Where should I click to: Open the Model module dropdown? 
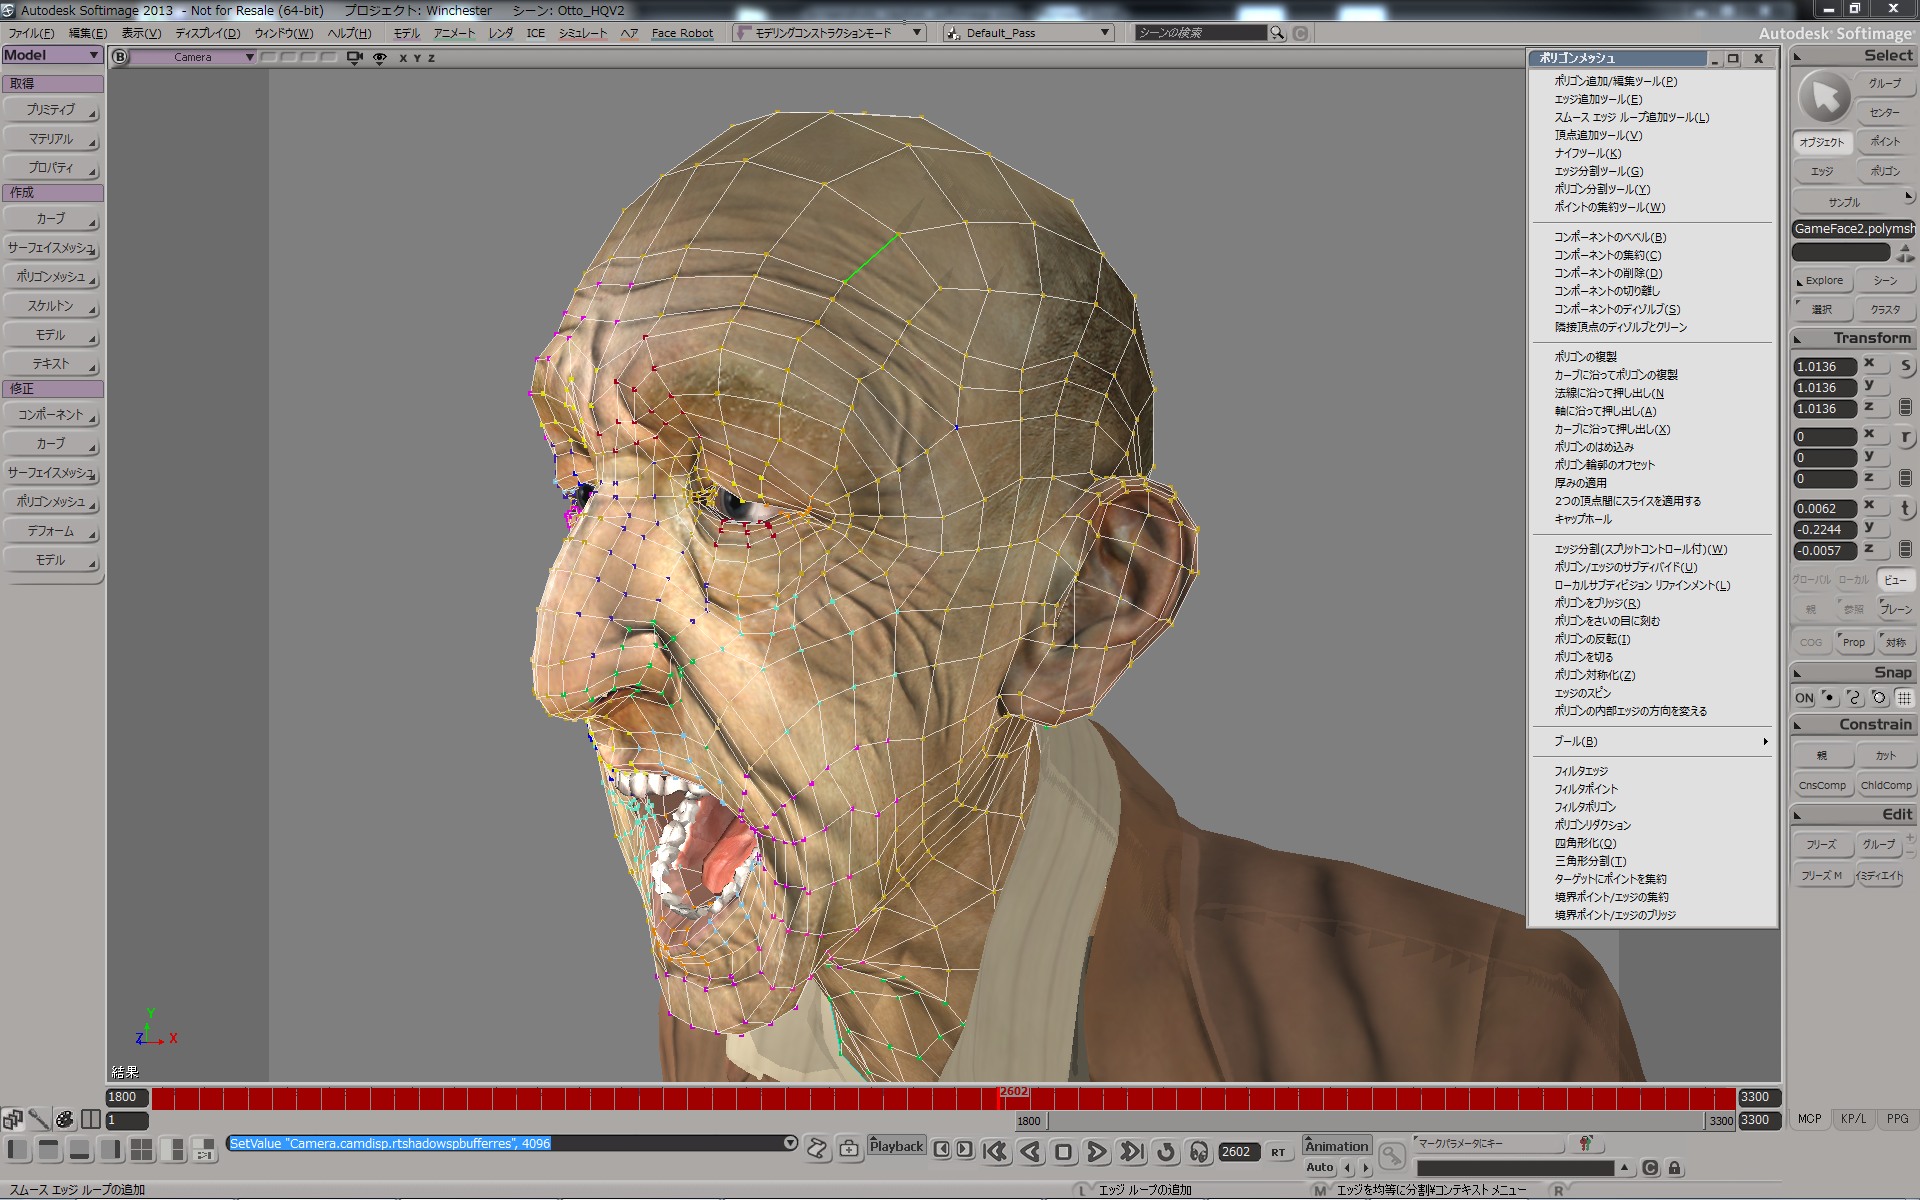tap(52, 56)
